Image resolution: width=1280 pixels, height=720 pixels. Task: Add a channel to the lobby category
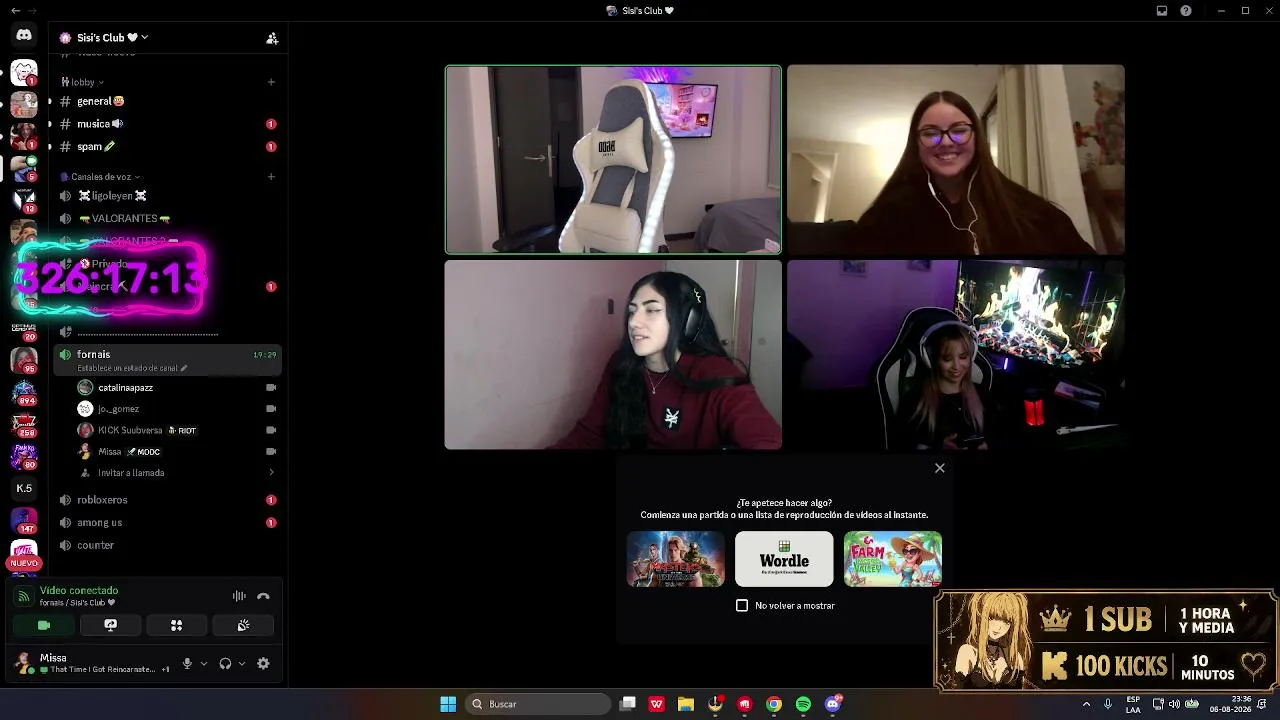point(271,82)
